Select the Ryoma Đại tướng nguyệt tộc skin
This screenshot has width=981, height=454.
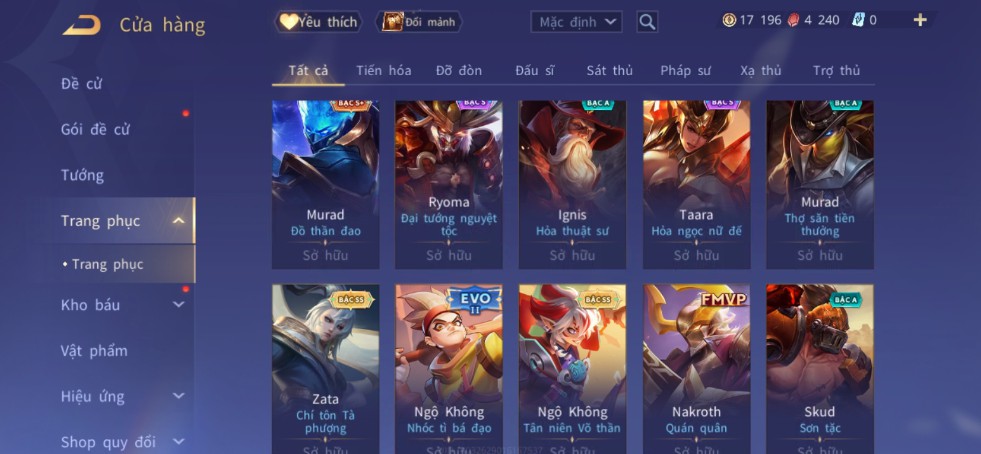pos(449,185)
